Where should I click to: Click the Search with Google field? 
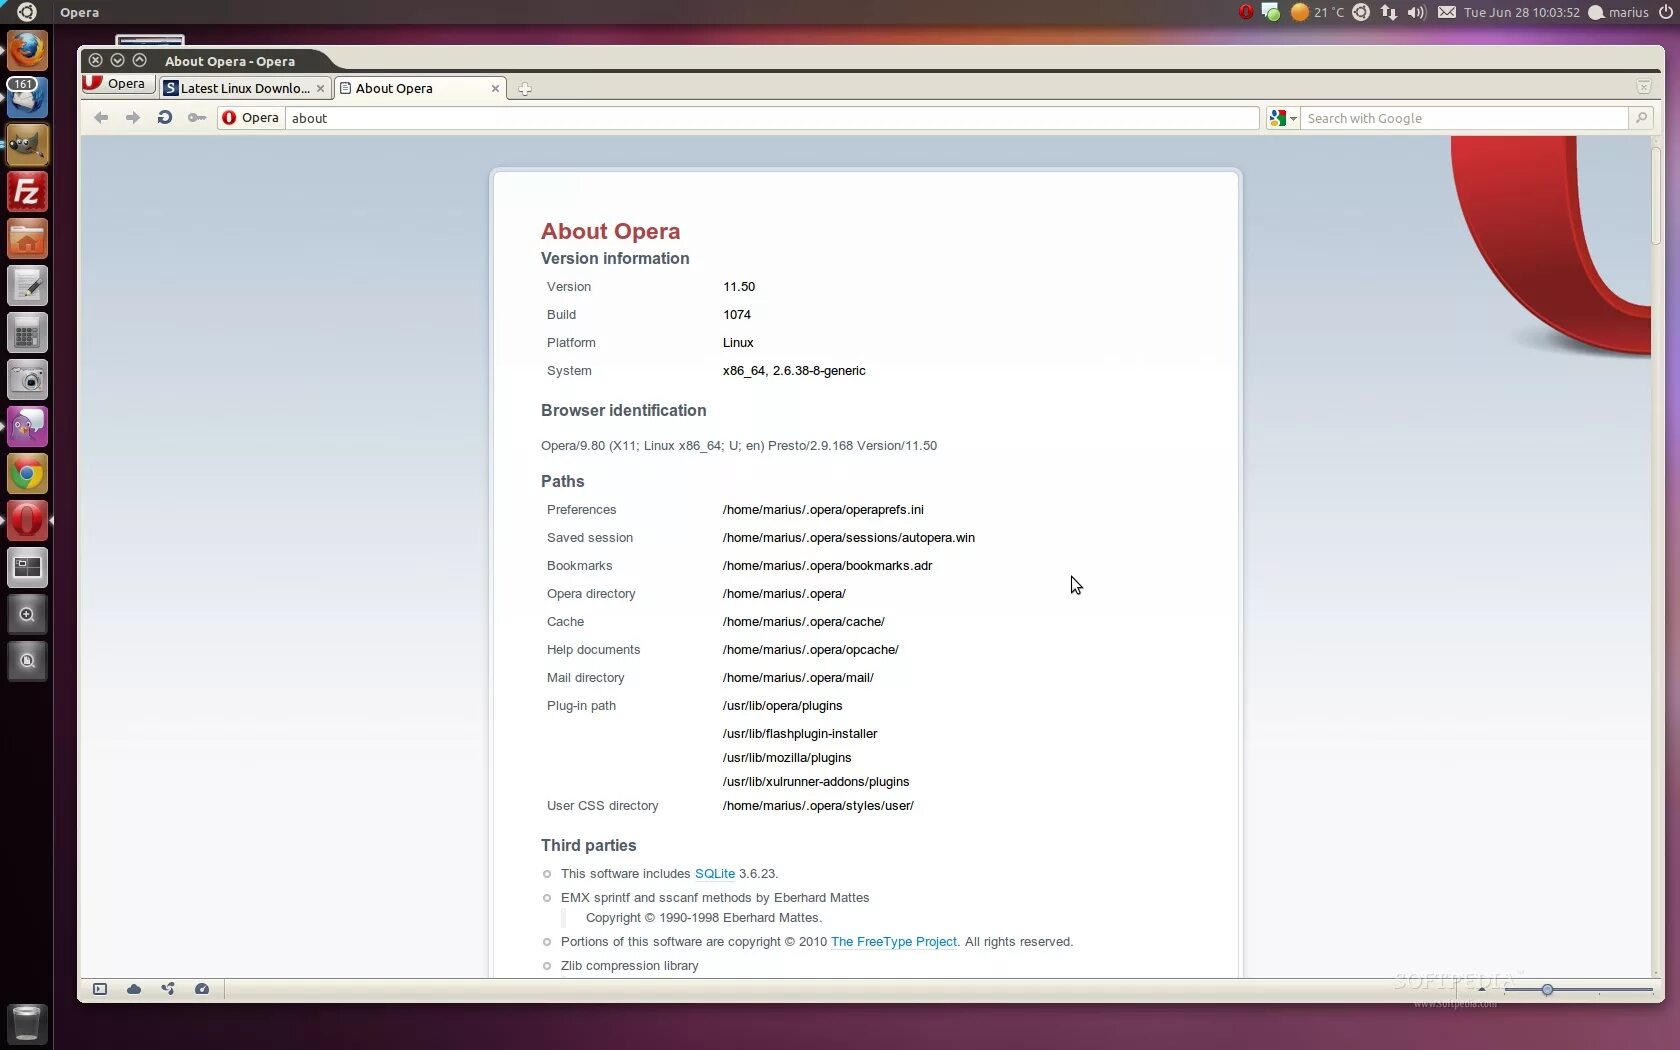click(x=1465, y=118)
